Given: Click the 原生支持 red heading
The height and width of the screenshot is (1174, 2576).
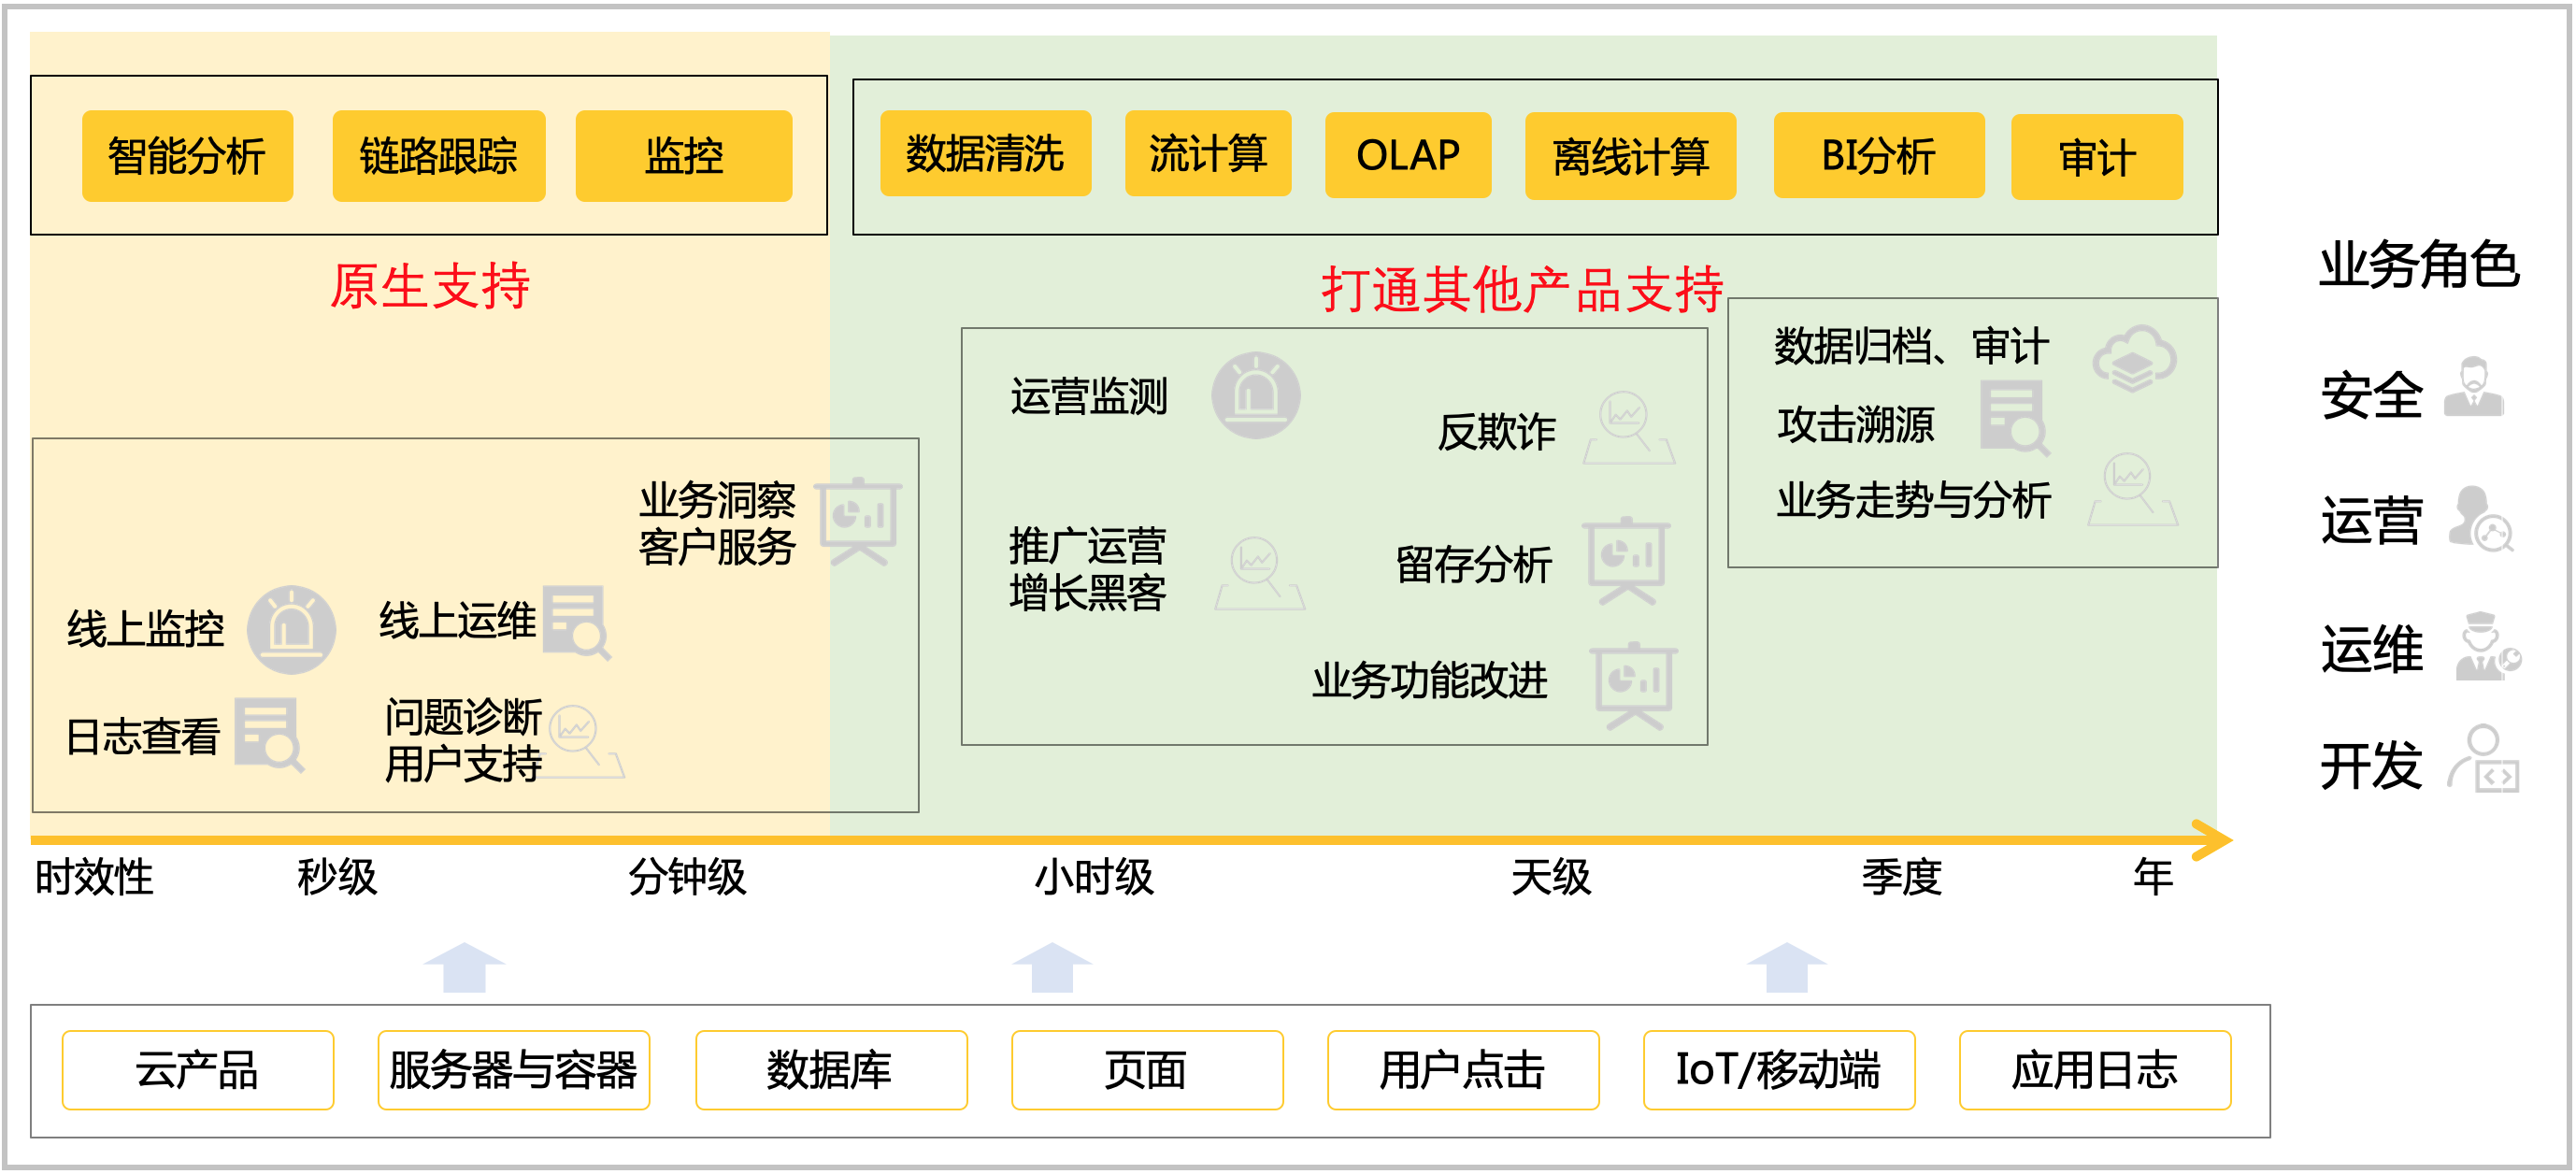Looking at the screenshot, I should tap(430, 286).
